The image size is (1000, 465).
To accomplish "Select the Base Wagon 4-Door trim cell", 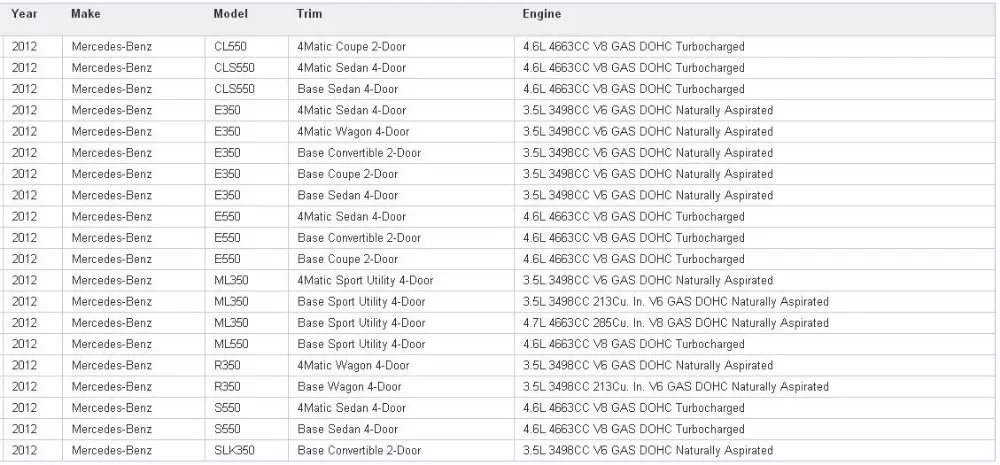I will pos(349,387).
